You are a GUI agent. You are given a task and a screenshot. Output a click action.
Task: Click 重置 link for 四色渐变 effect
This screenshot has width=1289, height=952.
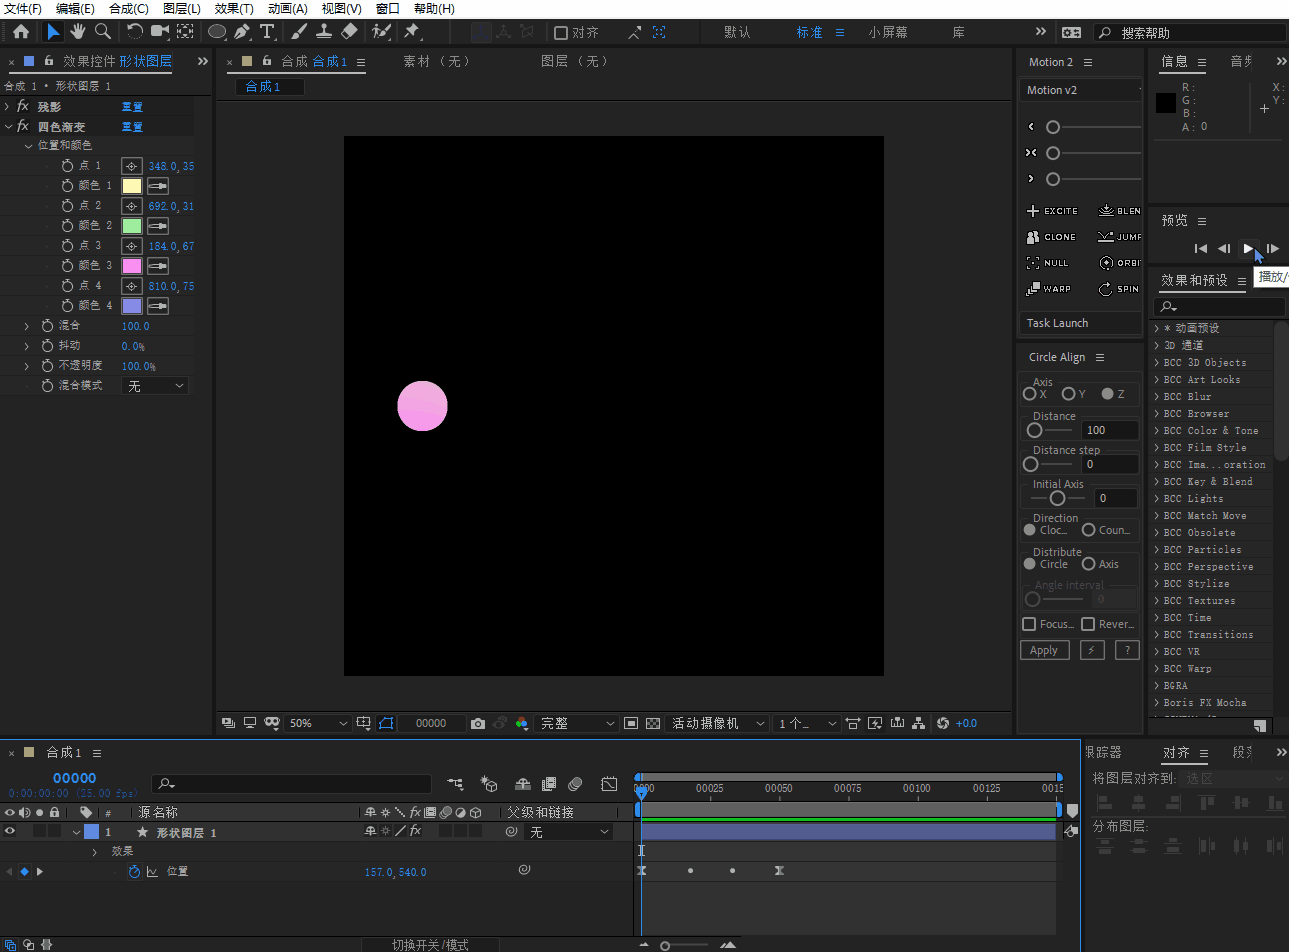pos(132,127)
